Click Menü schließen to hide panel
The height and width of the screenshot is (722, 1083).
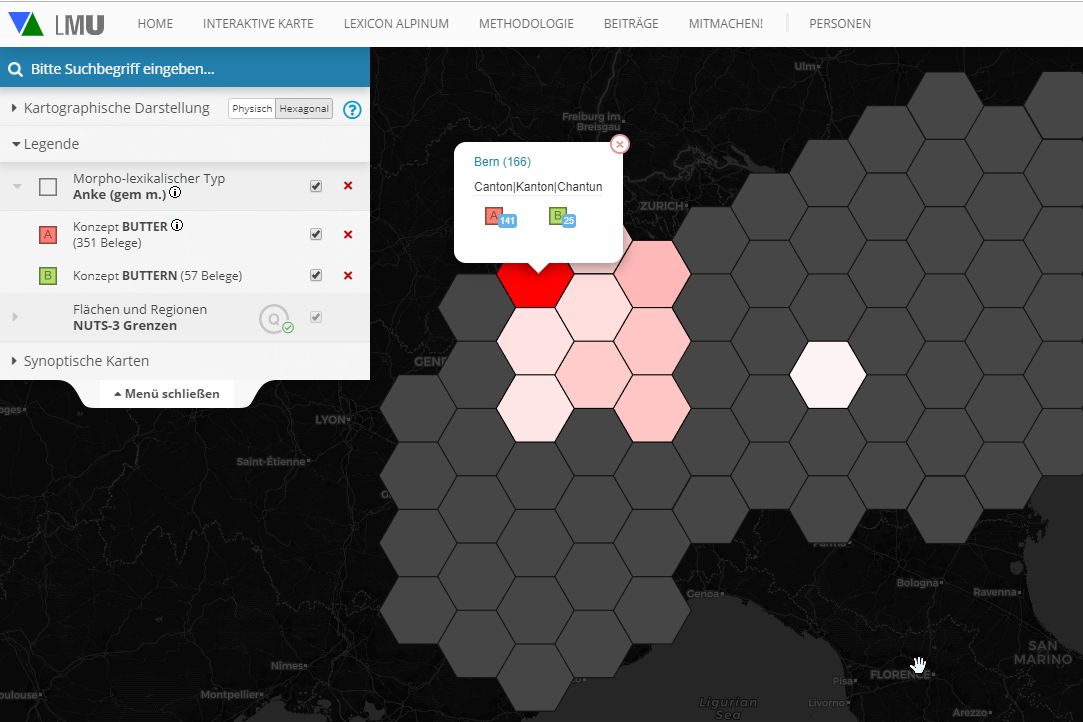click(167, 394)
